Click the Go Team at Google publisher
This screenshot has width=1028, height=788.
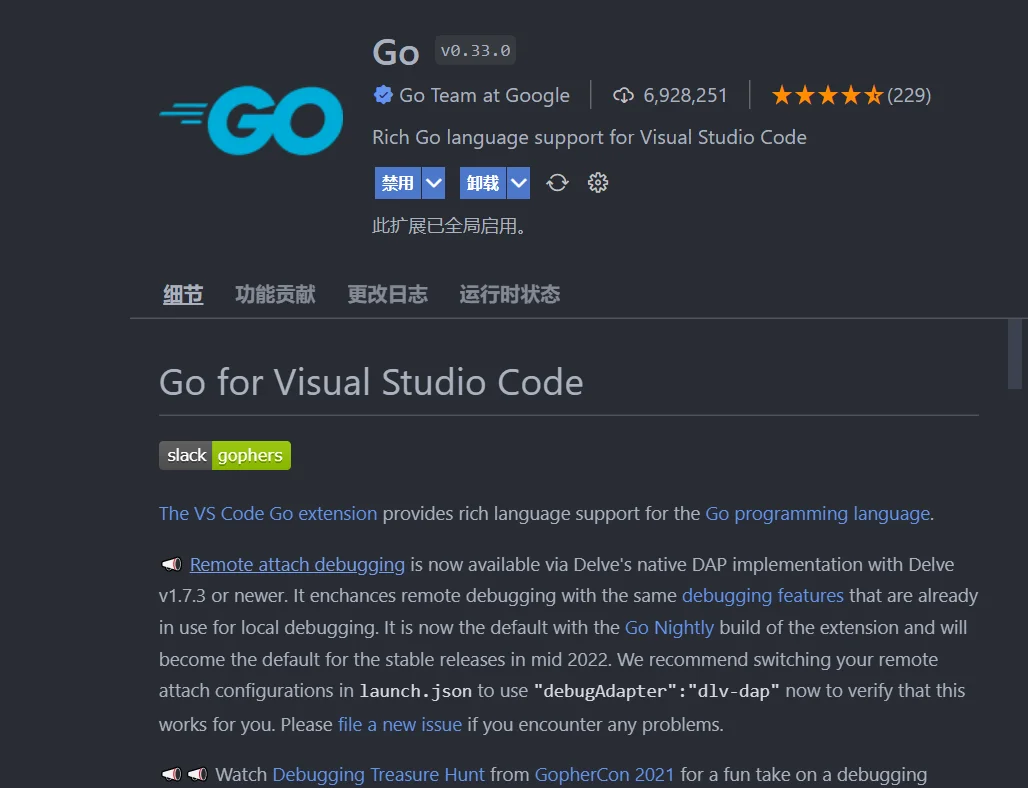click(484, 96)
